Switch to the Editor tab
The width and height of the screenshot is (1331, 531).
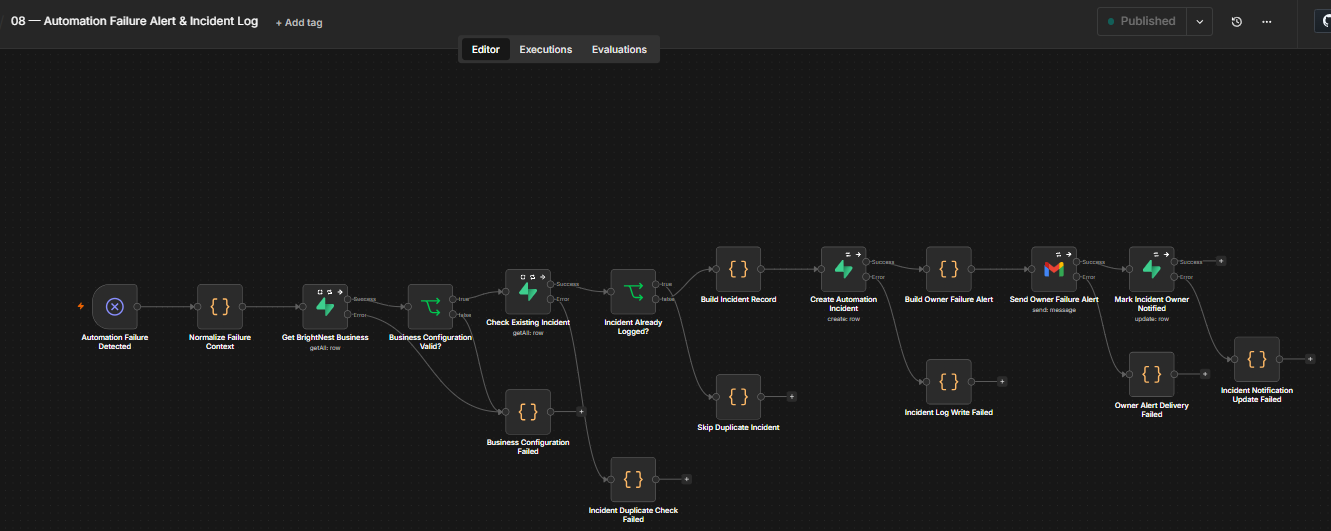tap(486, 49)
